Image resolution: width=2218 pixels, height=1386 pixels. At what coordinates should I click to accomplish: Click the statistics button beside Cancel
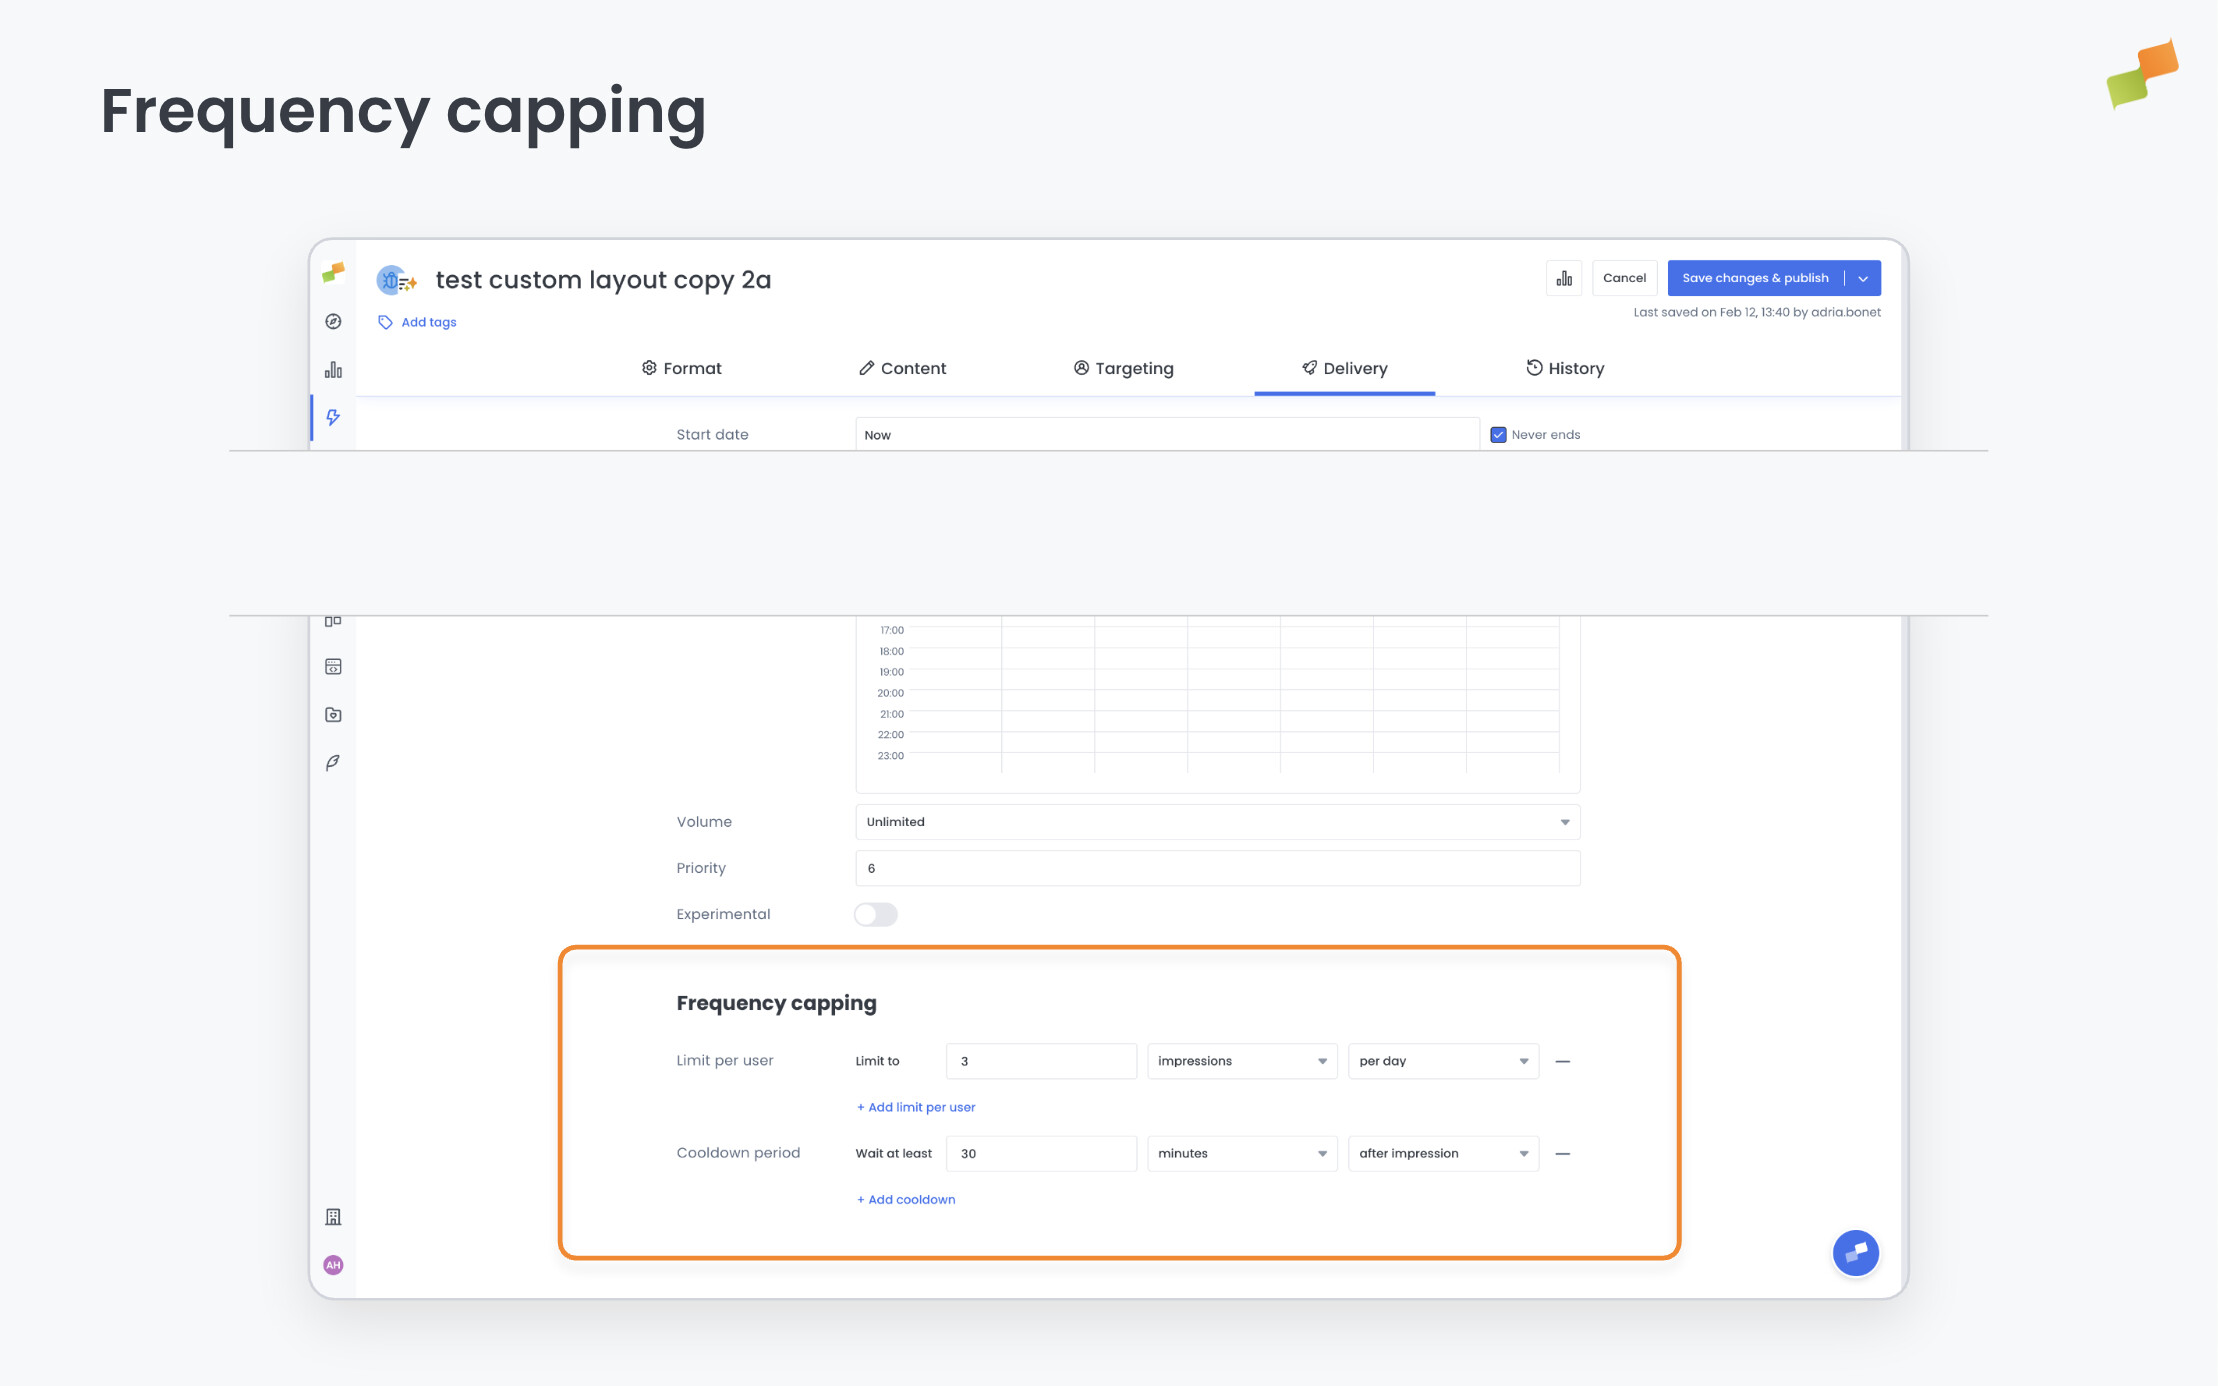(1564, 278)
